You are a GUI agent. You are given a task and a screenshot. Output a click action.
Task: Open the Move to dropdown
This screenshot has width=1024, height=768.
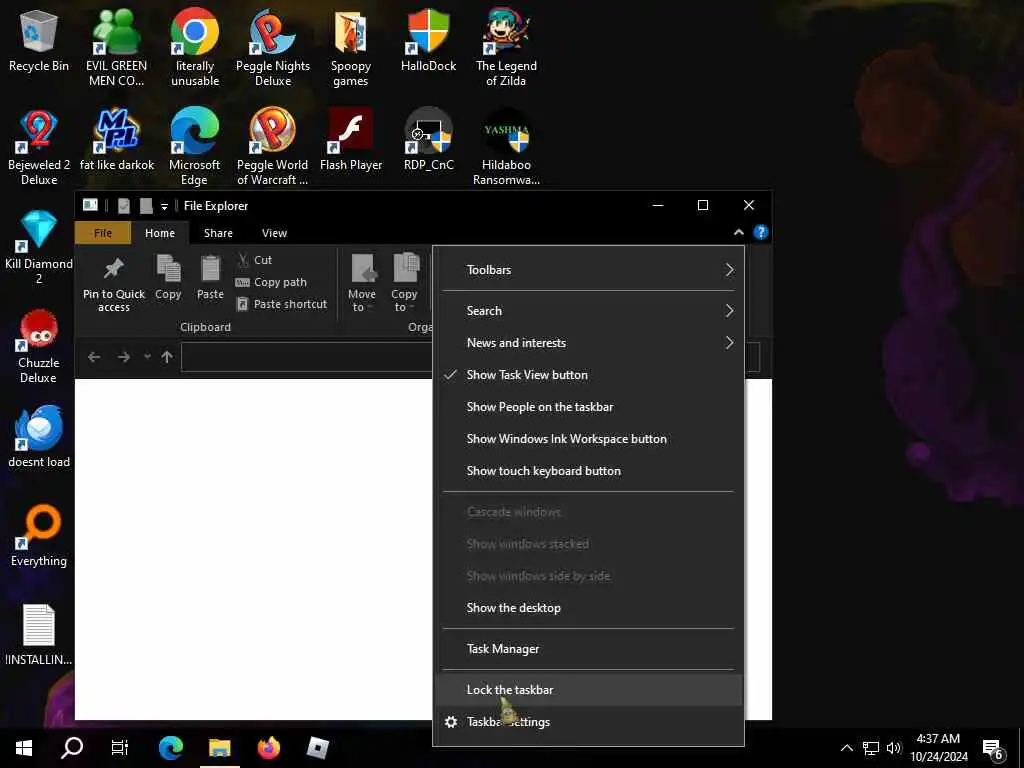(362, 283)
